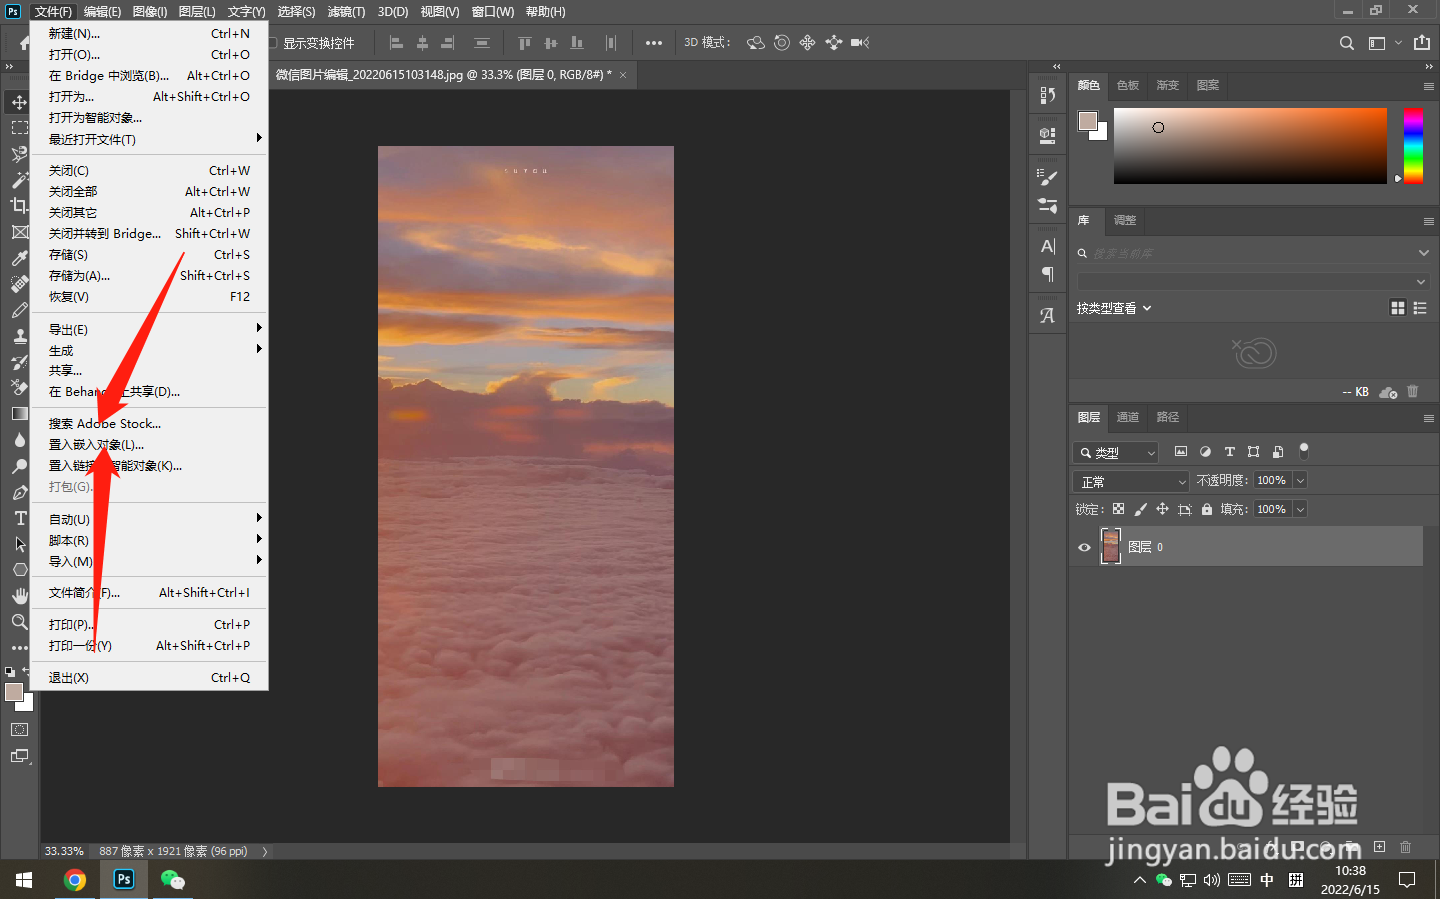The image size is (1440, 899).
Task: Open the 不透明度 opacity dropdown arrow
Action: coord(1300,481)
